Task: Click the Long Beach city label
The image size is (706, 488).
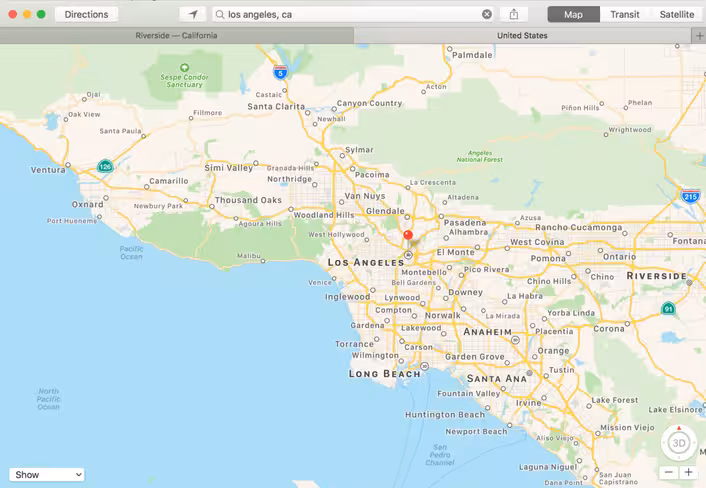Action: coord(385,374)
